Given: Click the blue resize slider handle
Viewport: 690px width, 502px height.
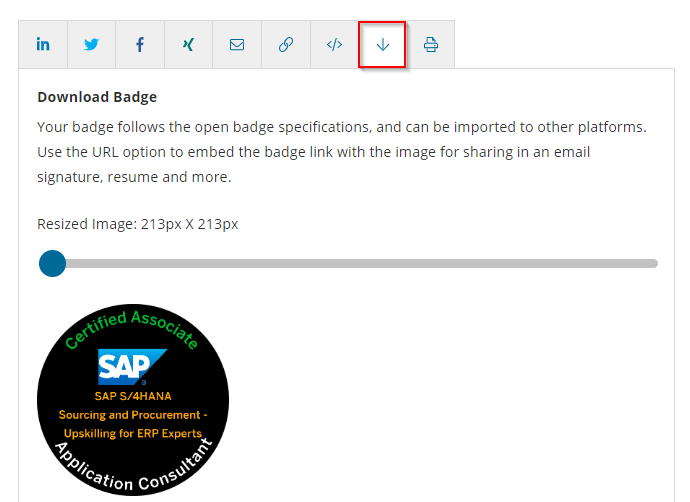Looking at the screenshot, I should [52, 264].
